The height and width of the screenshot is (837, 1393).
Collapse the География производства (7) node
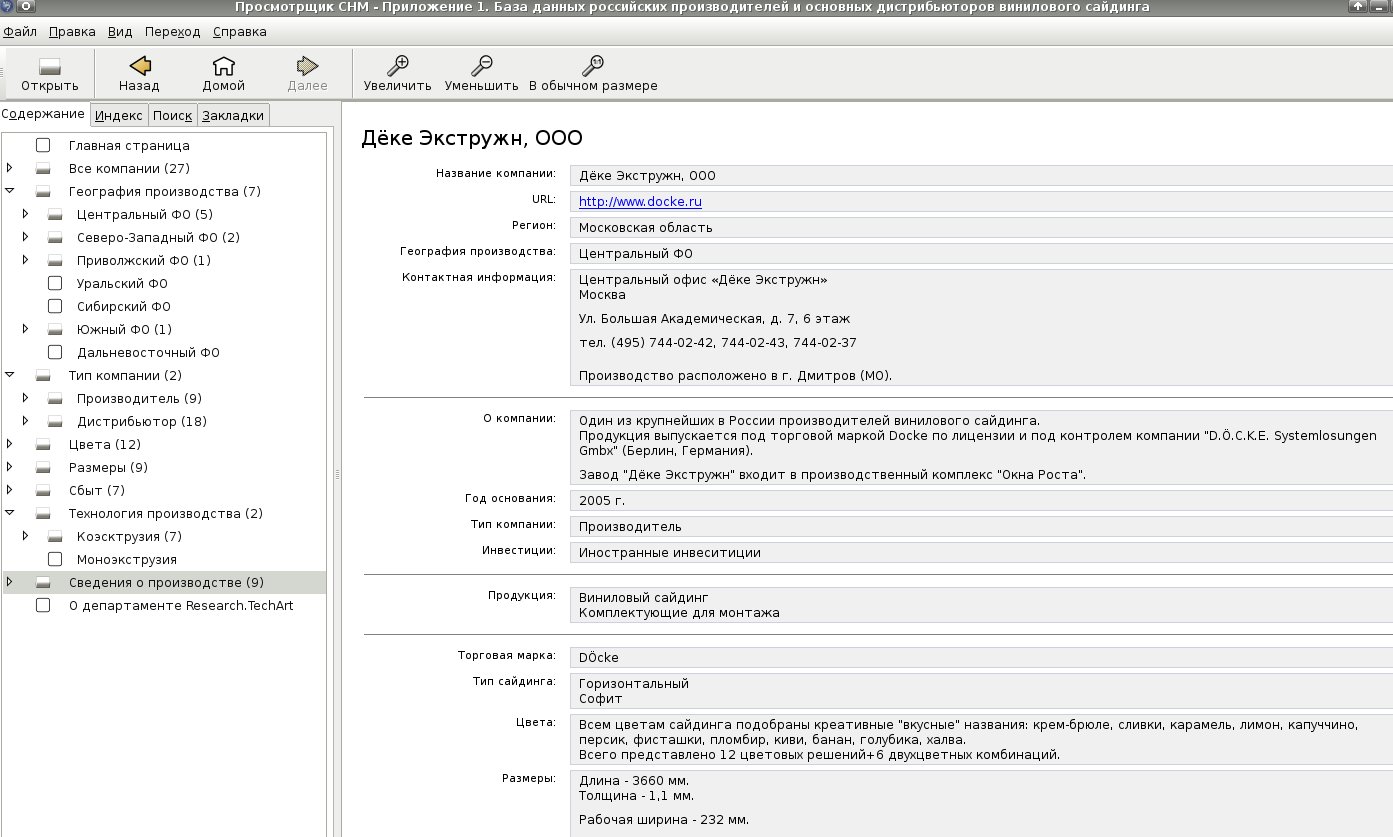tap(9, 191)
